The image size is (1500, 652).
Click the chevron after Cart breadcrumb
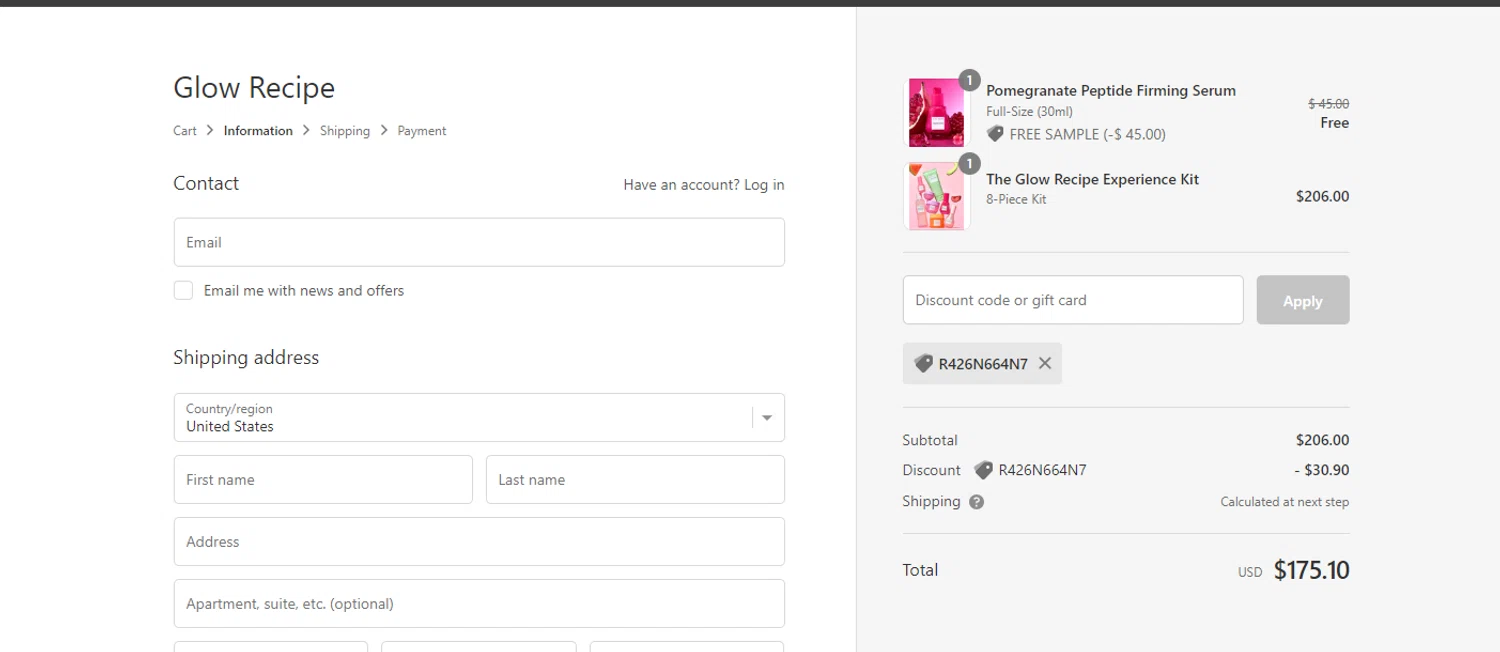coord(210,130)
